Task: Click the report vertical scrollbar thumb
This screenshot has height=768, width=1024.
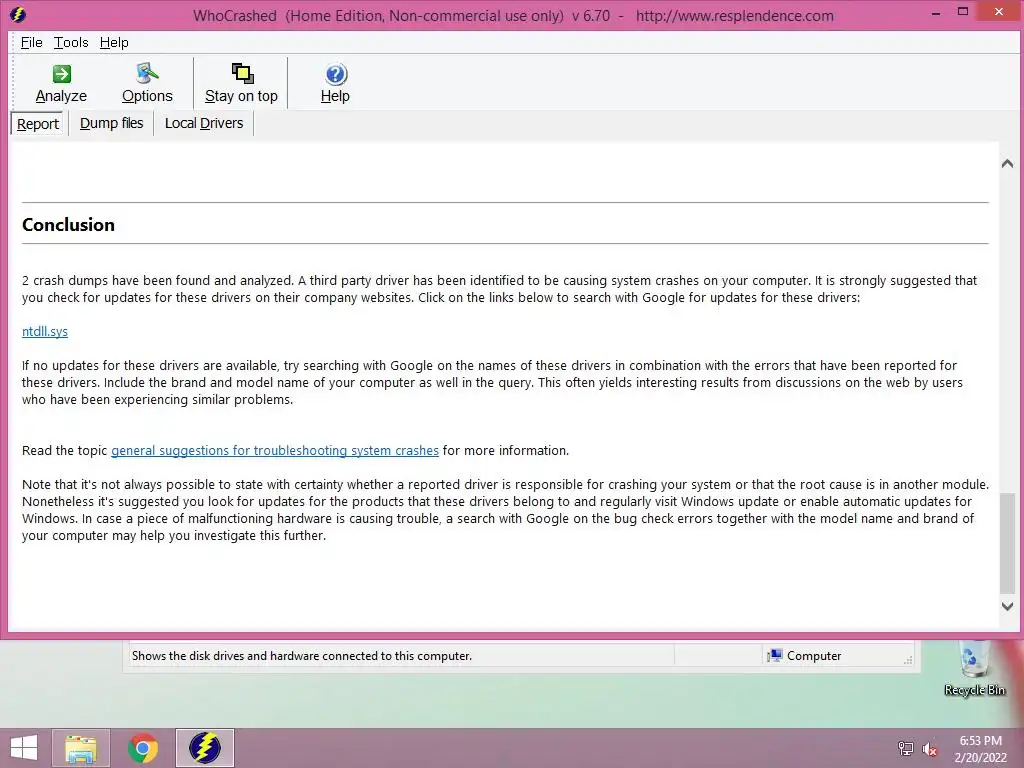Action: pyautogui.click(x=1008, y=543)
